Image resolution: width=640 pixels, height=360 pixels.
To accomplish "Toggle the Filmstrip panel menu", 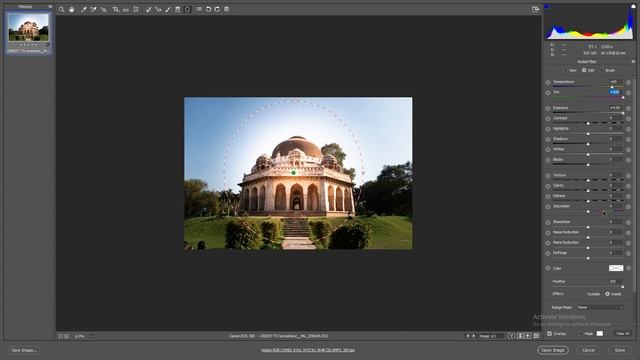I will [x=50, y=7].
